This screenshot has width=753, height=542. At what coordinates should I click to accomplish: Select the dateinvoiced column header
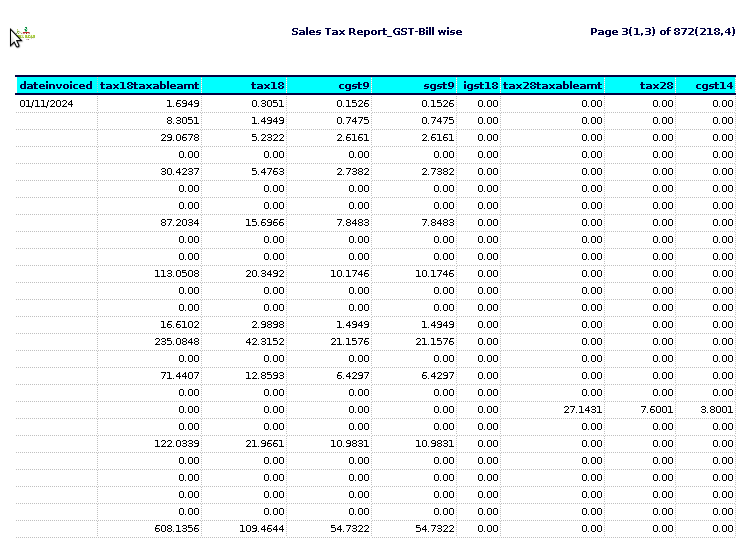click(56, 85)
